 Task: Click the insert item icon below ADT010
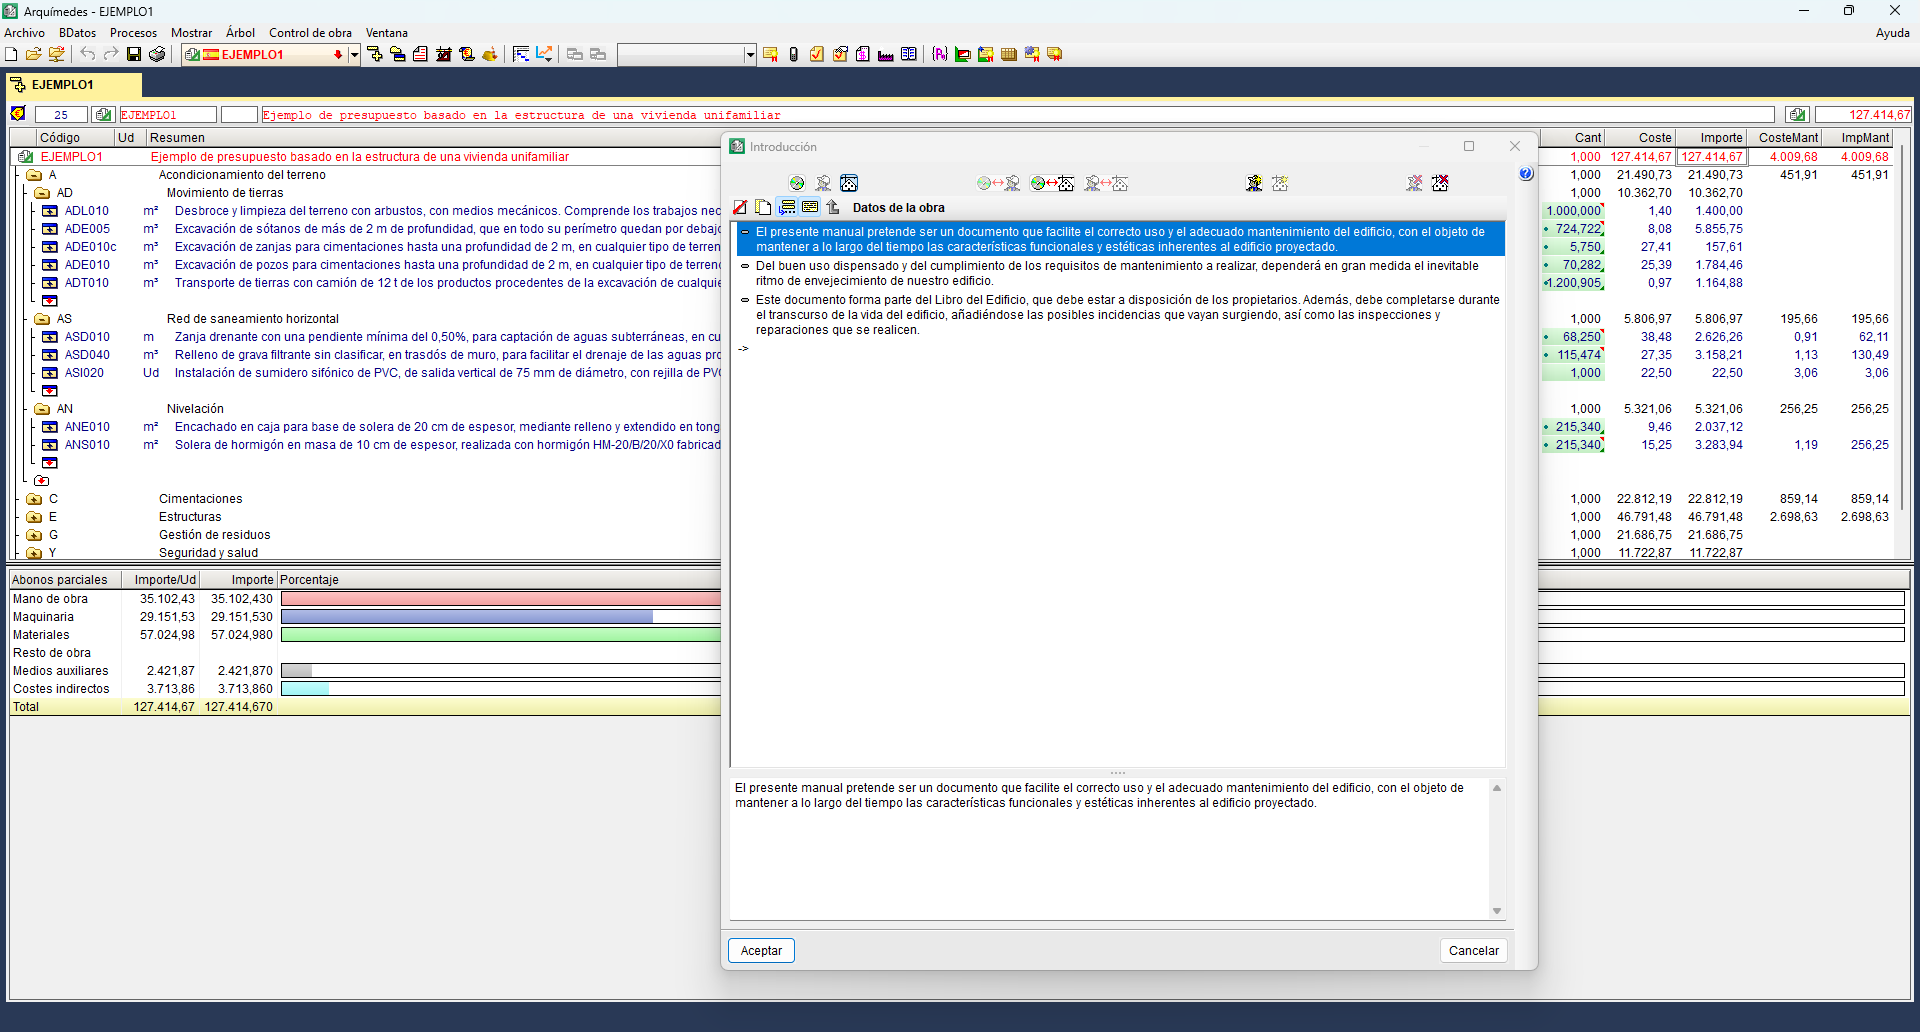(50, 301)
